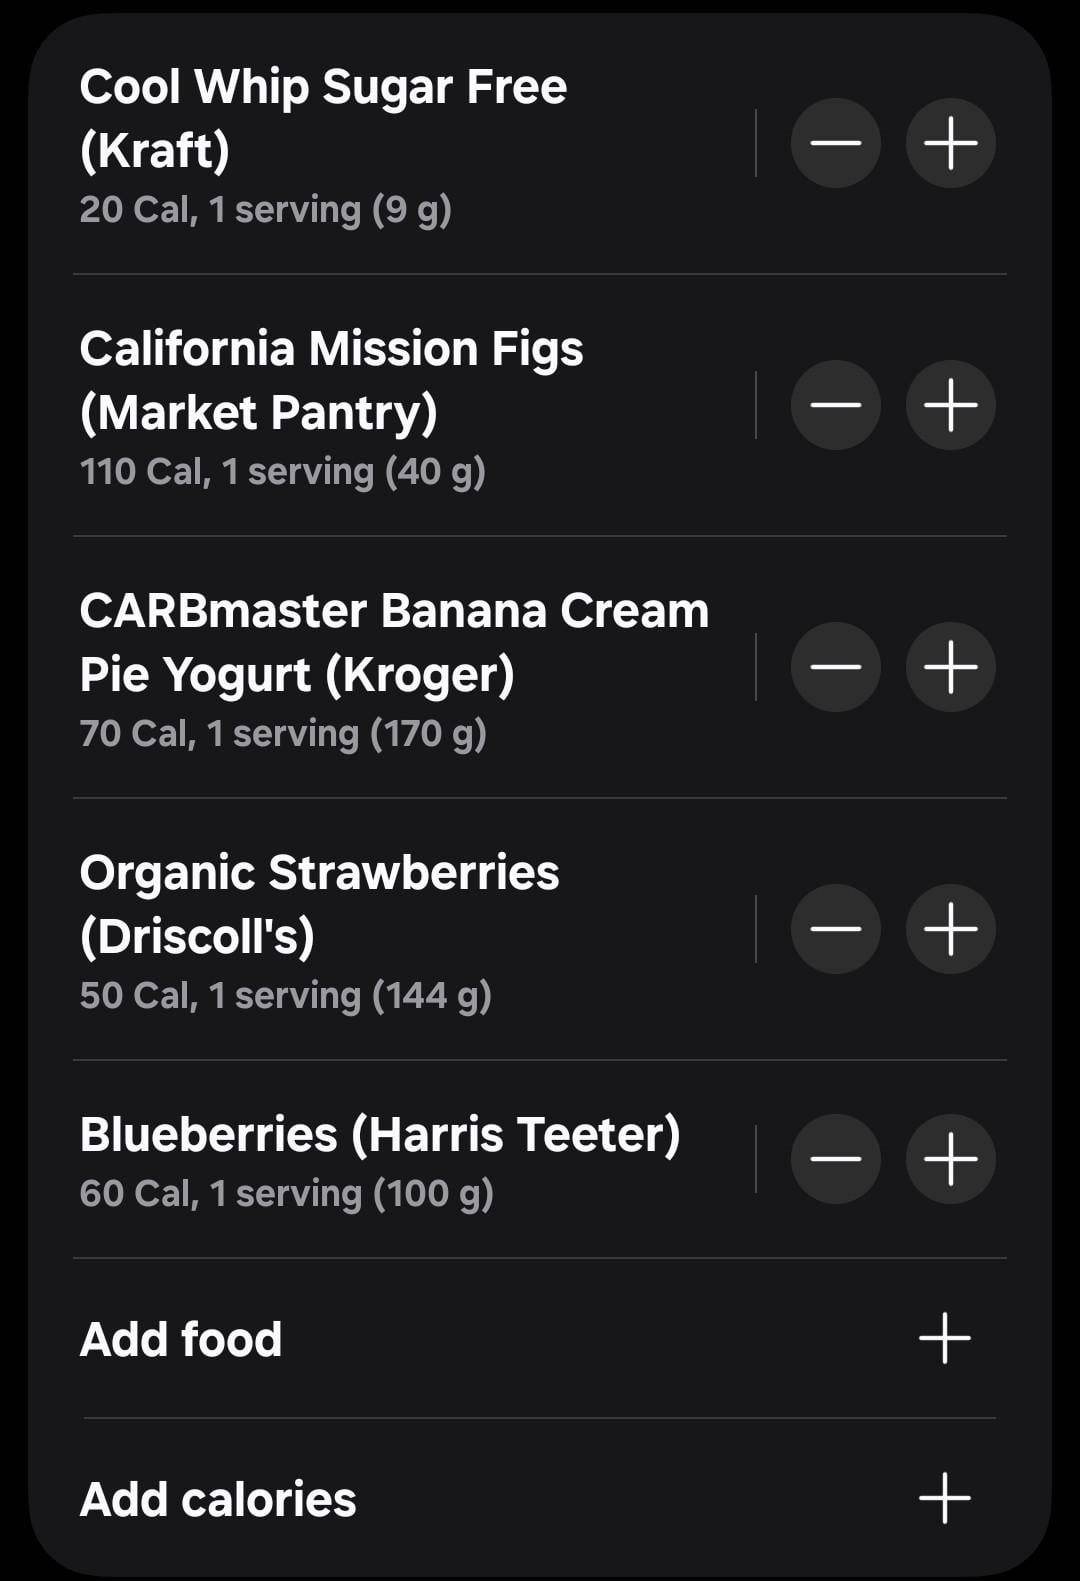The width and height of the screenshot is (1080, 1581).
Task: Click plus button next to Blueberries
Action: point(950,1159)
